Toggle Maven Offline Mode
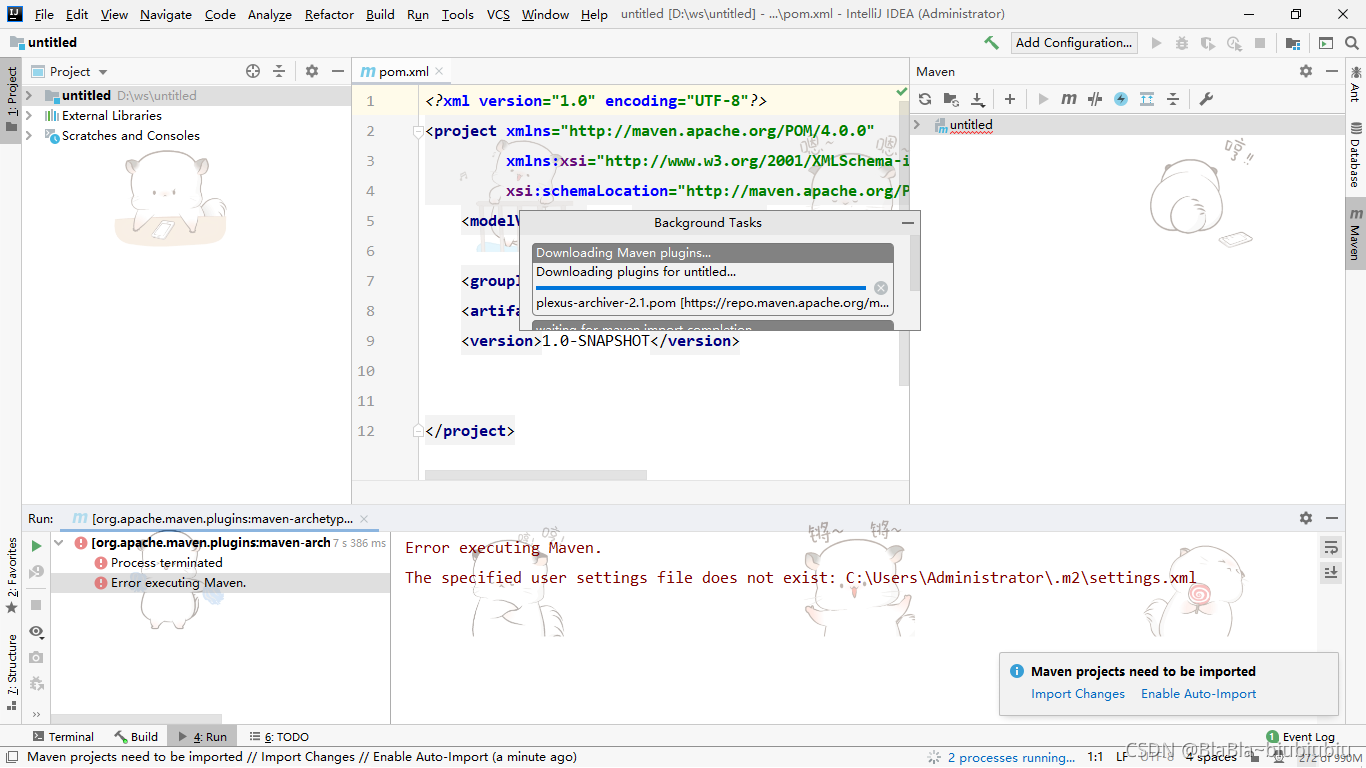The width and height of the screenshot is (1366, 768). click(x=1095, y=99)
